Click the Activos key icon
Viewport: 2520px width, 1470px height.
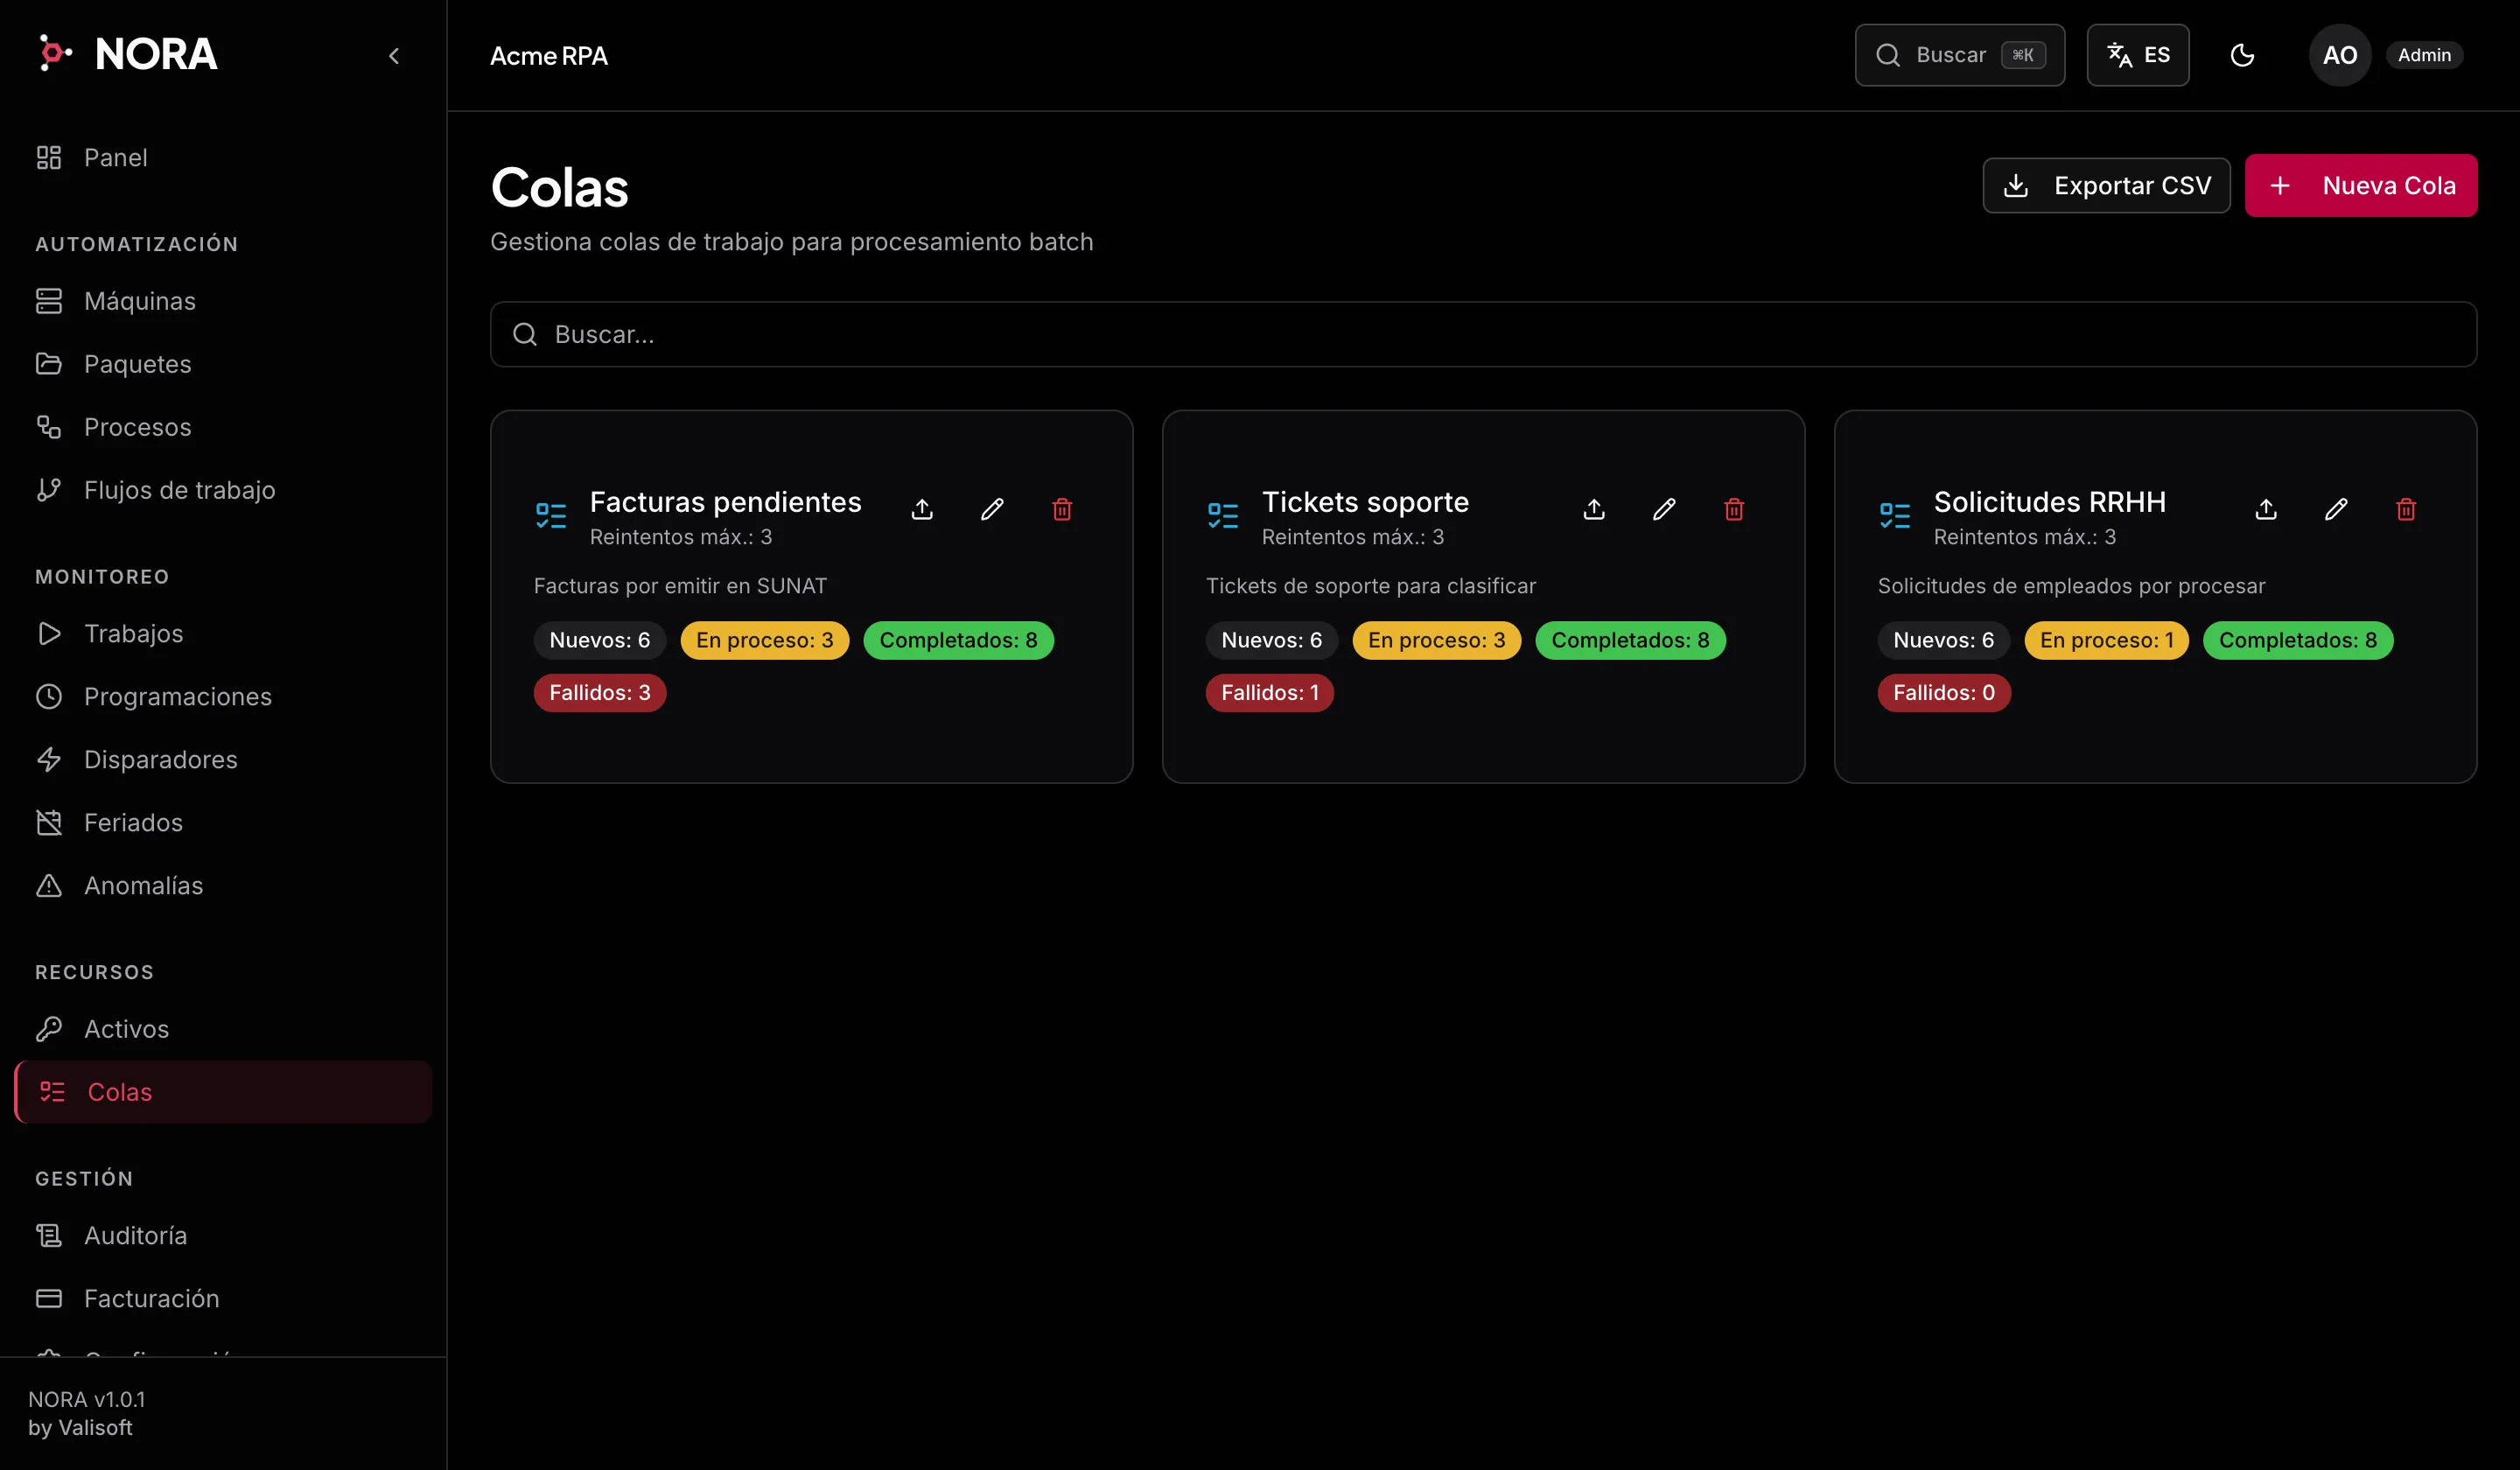pyautogui.click(x=49, y=1029)
